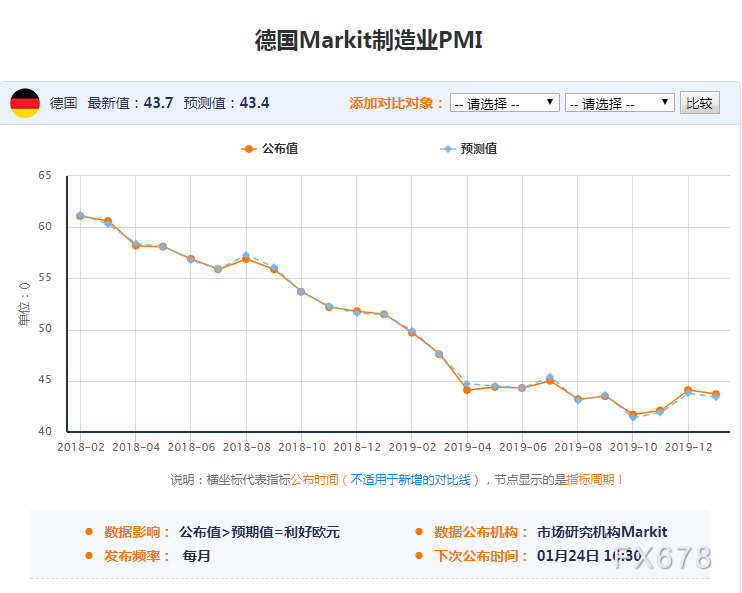
Task: Click the last published data point on chart
Action: (x=716, y=394)
